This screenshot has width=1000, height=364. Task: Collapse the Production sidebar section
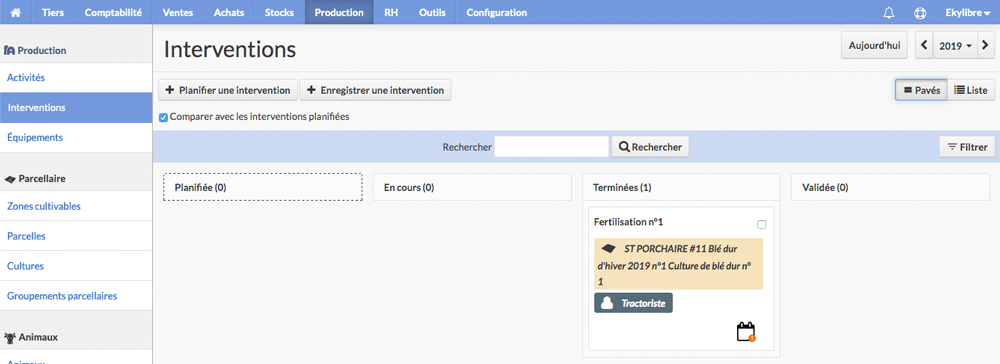pos(76,50)
